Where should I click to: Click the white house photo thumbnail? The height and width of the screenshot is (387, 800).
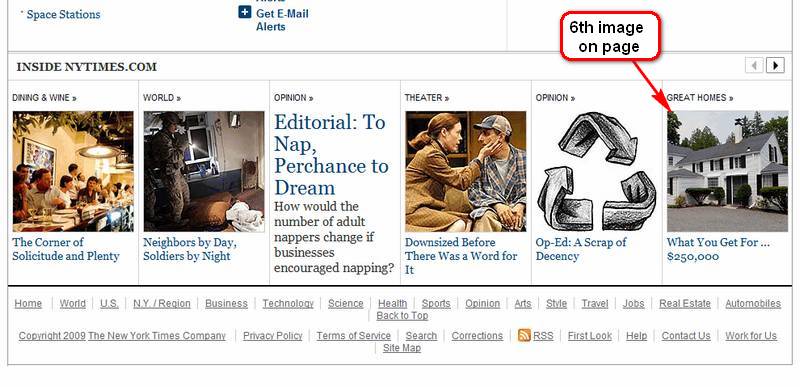pyautogui.click(x=728, y=171)
